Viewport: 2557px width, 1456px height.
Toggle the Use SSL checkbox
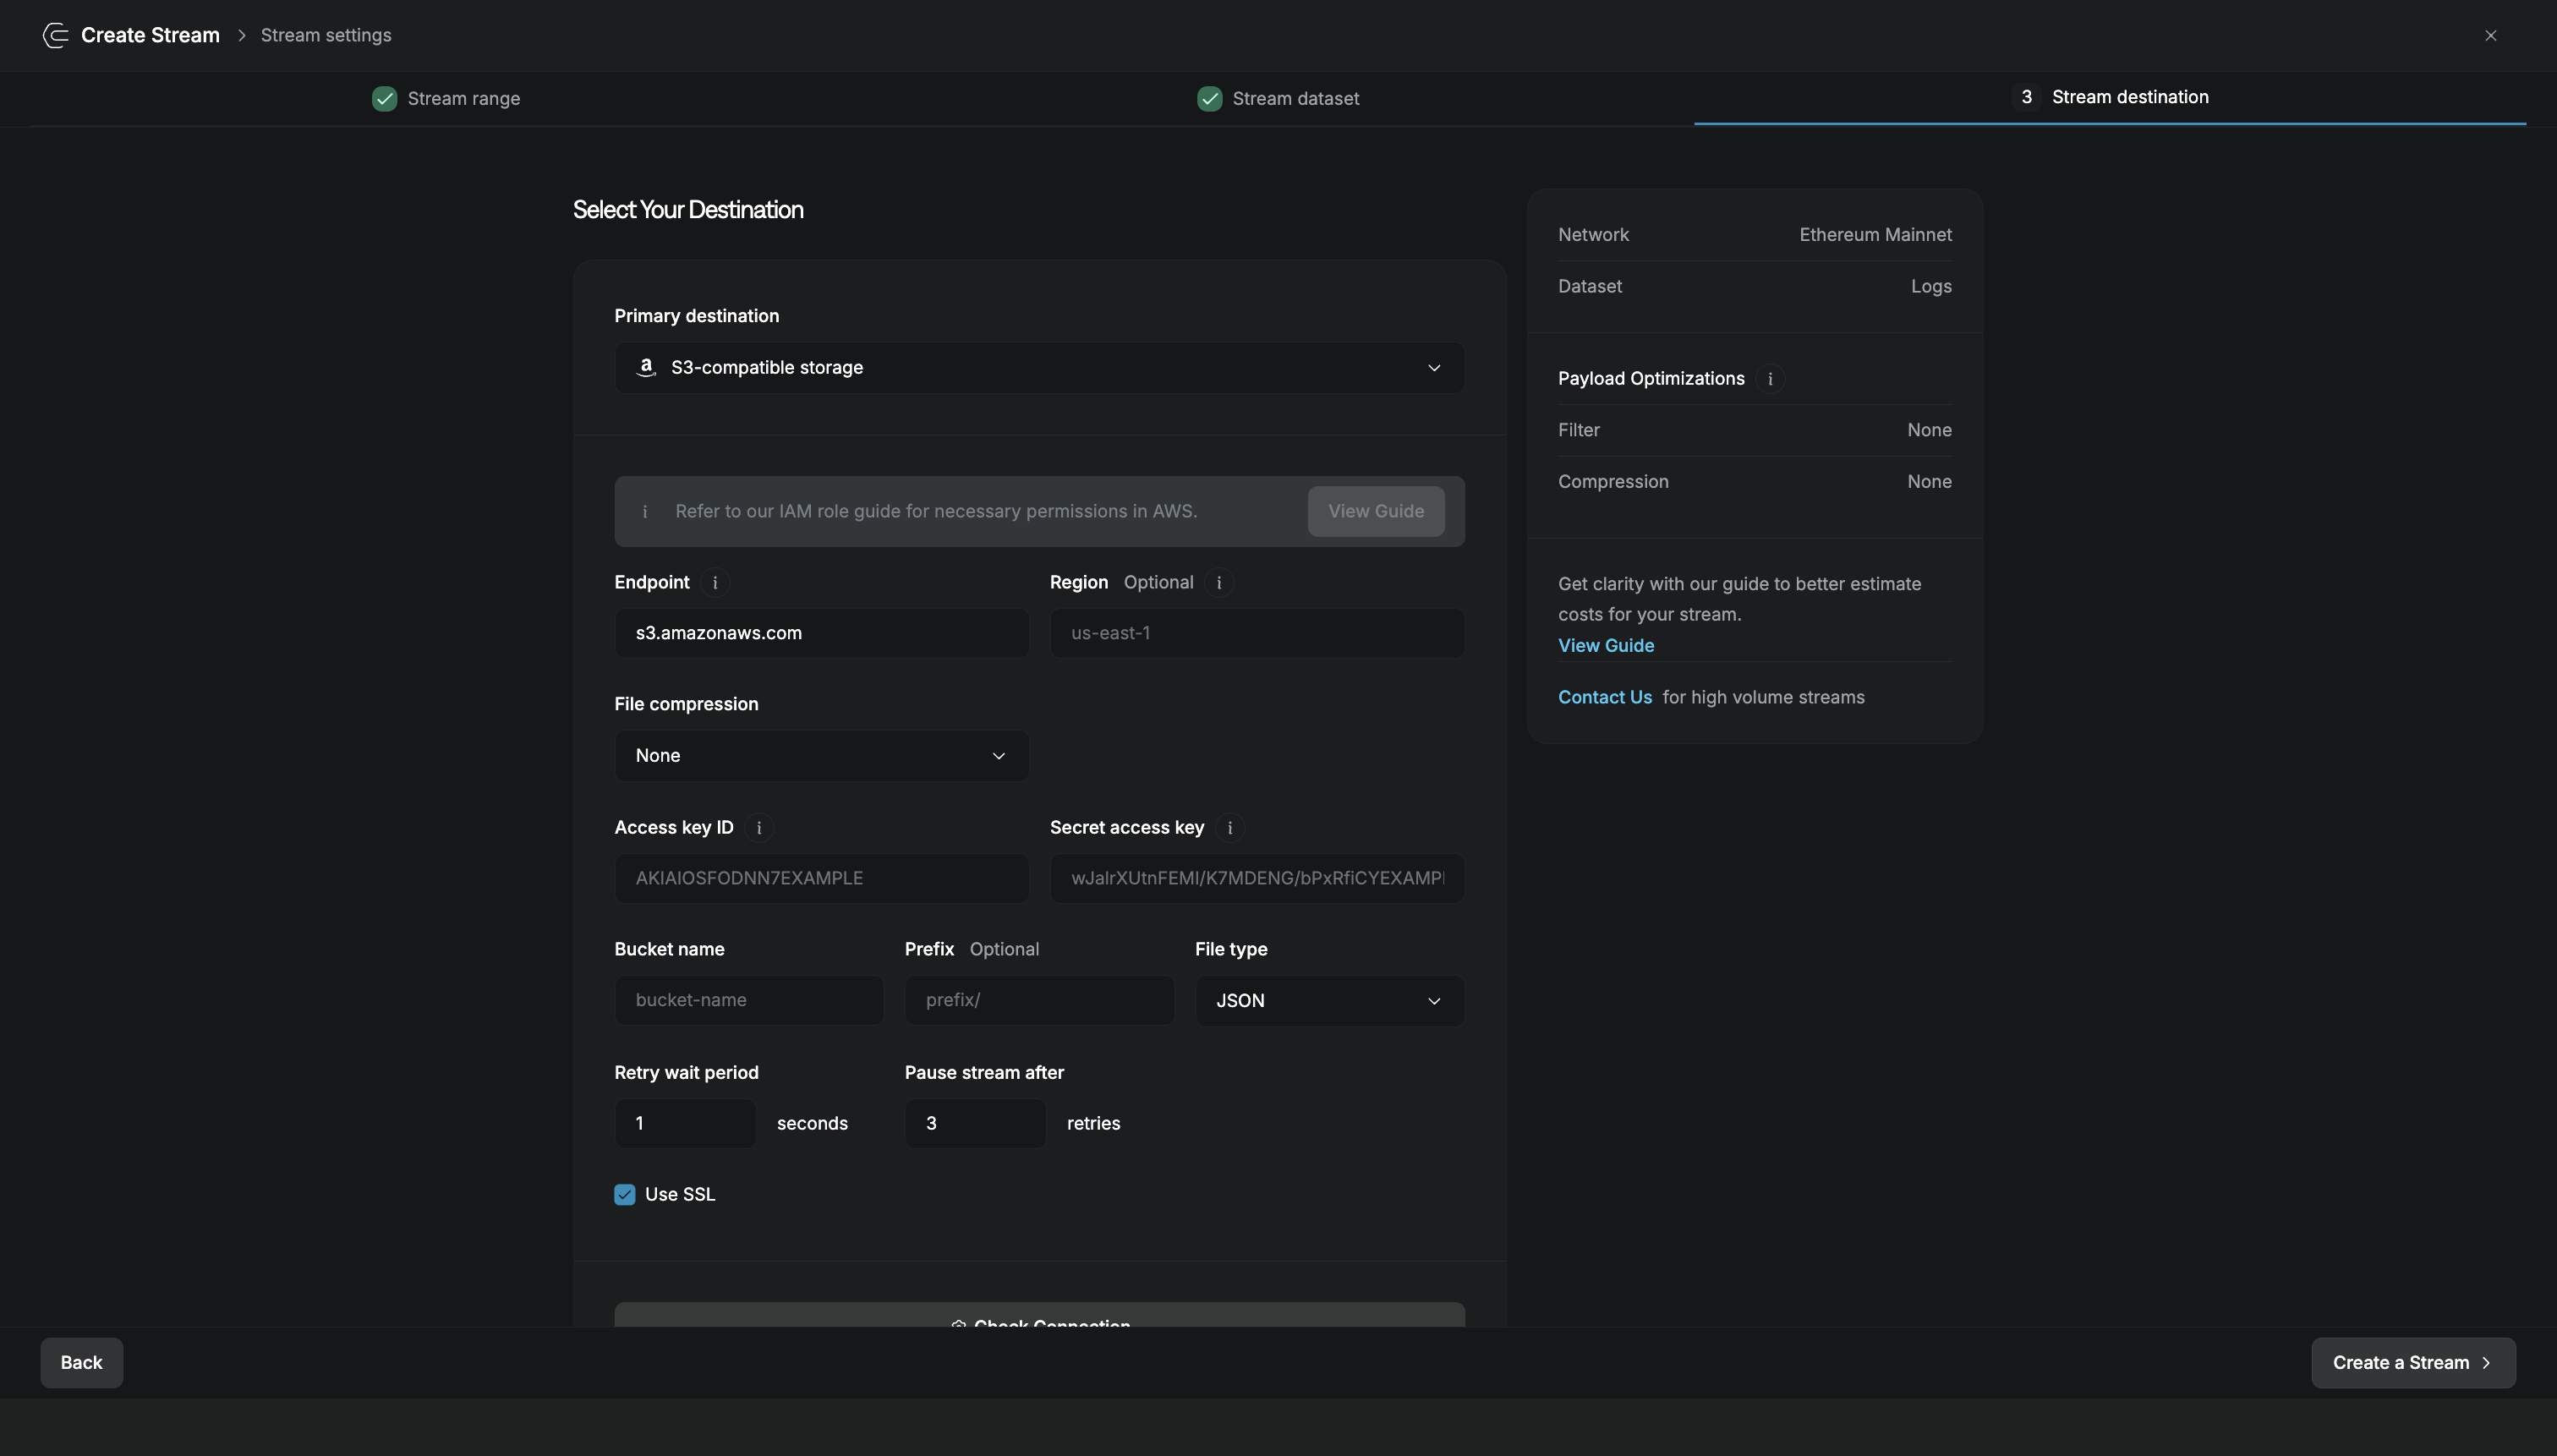click(624, 1195)
